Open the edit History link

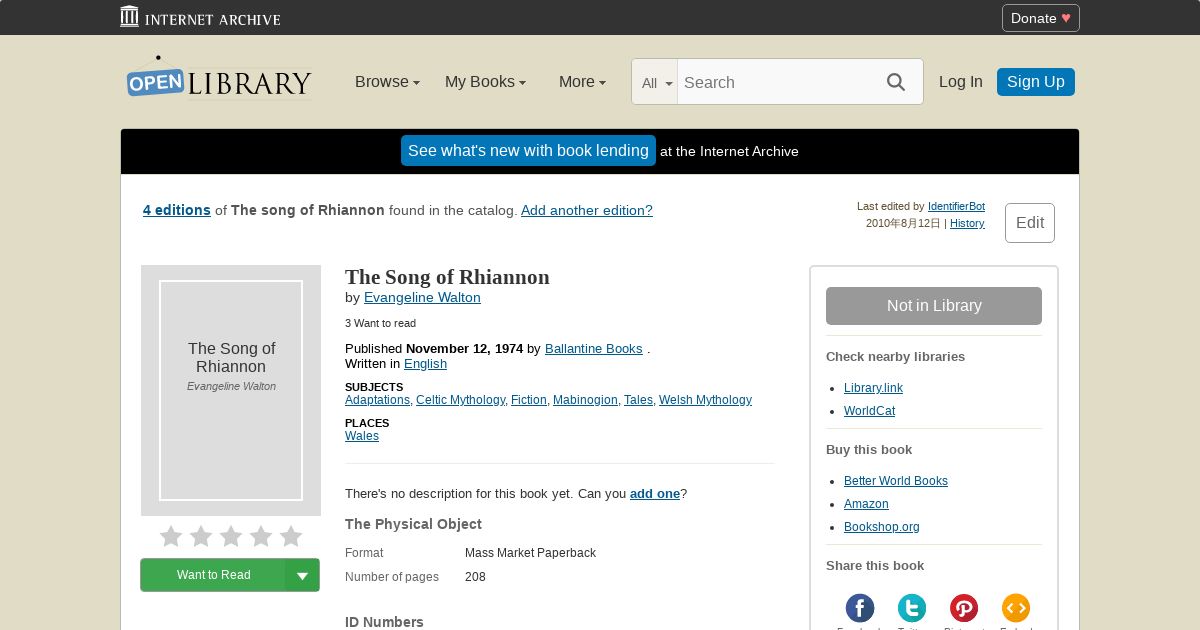[967, 223]
